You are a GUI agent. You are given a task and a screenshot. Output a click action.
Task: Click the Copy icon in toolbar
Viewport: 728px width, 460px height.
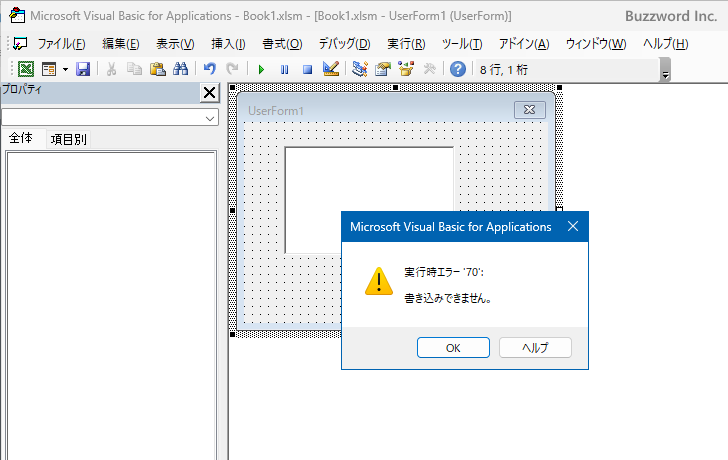[134, 70]
